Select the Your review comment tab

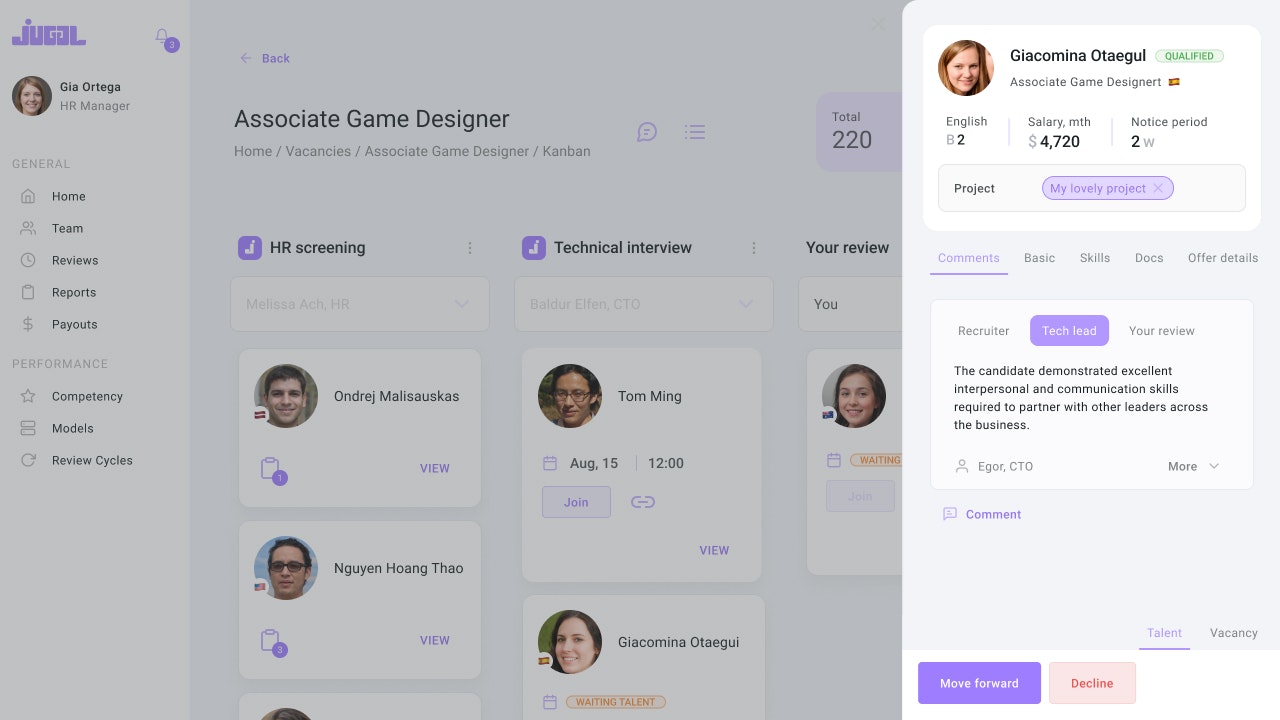[x=1162, y=331]
